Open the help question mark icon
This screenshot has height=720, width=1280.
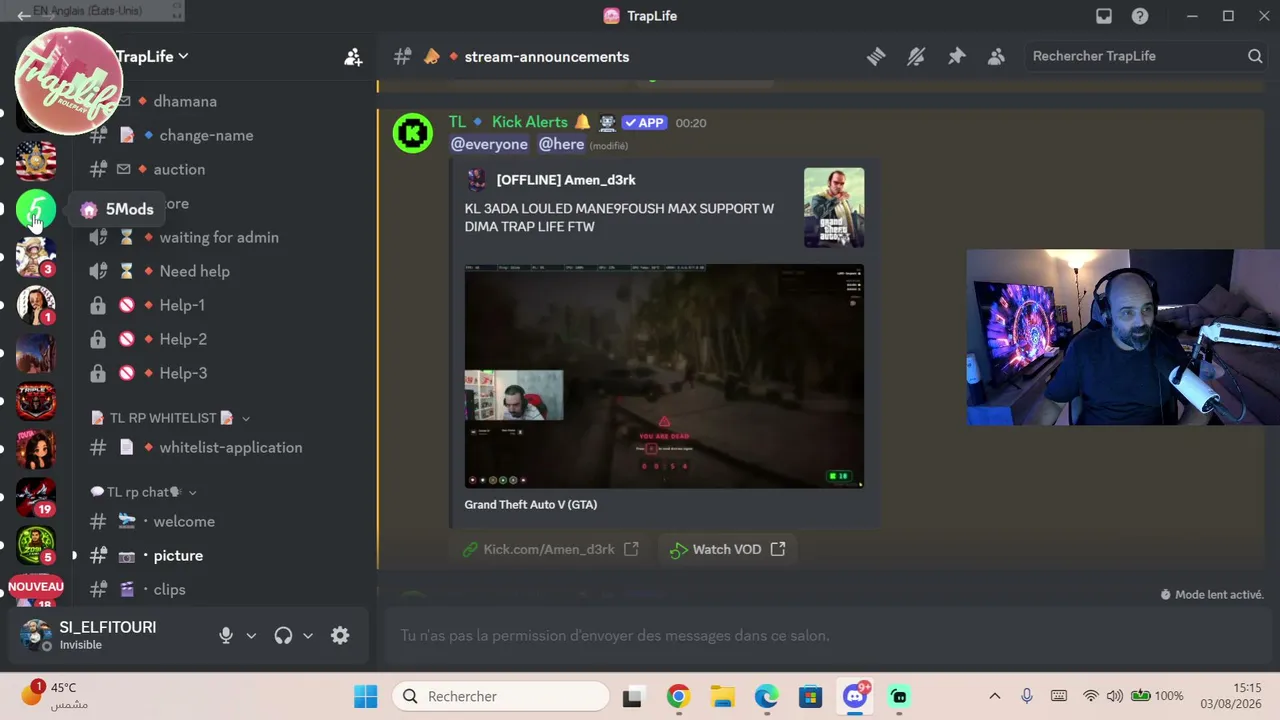pyautogui.click(x=1140, y=16)
